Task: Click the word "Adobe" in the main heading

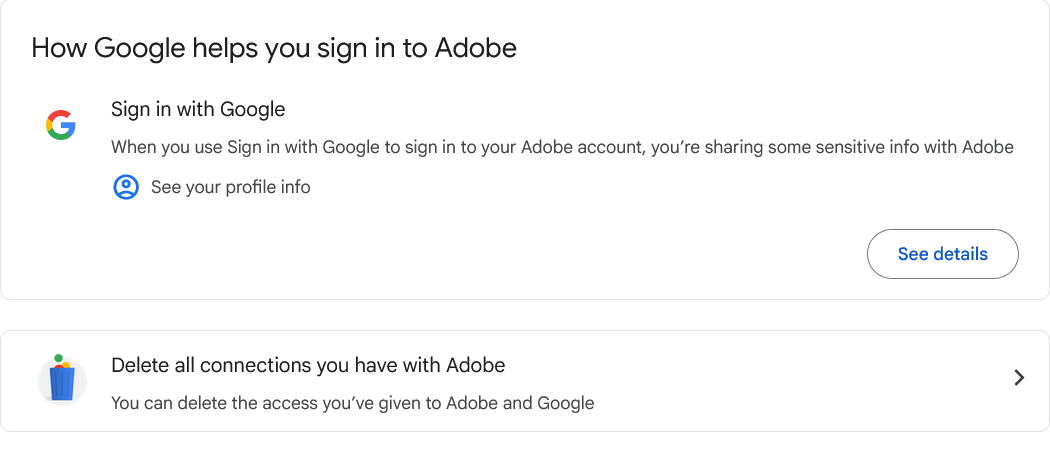Action: (x=475, y=47)
